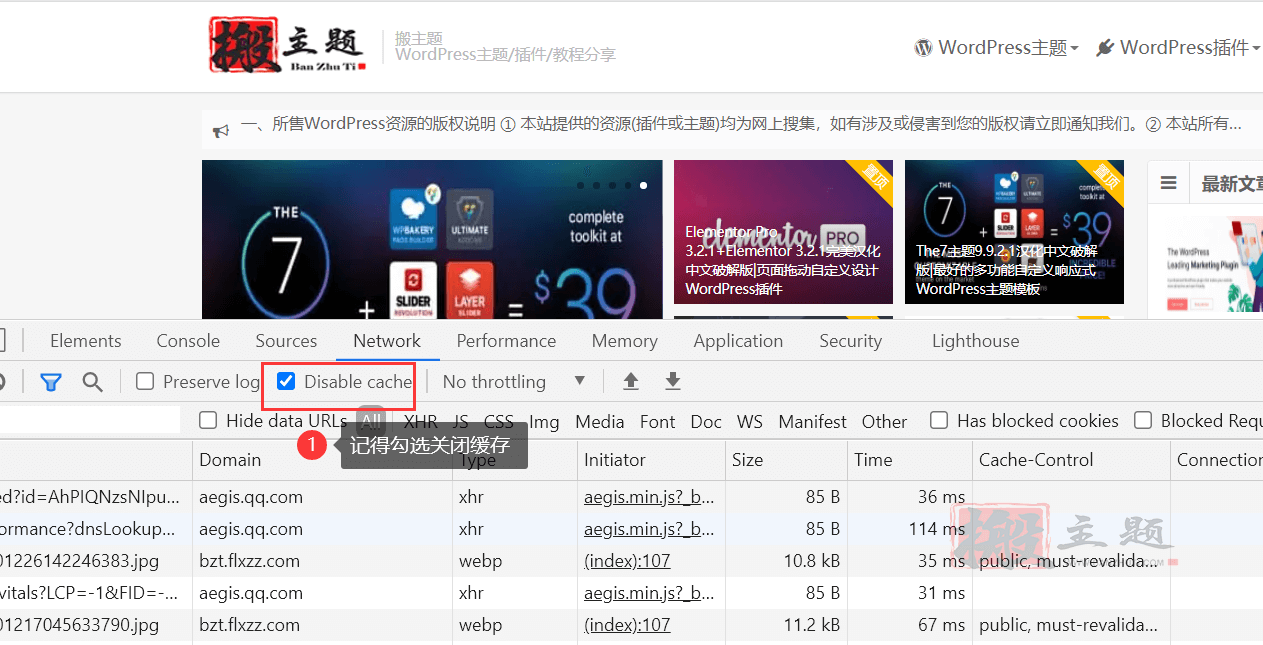Sort by the Domain column header
This screenshot has height=645, width=1263.
[322, 460]
